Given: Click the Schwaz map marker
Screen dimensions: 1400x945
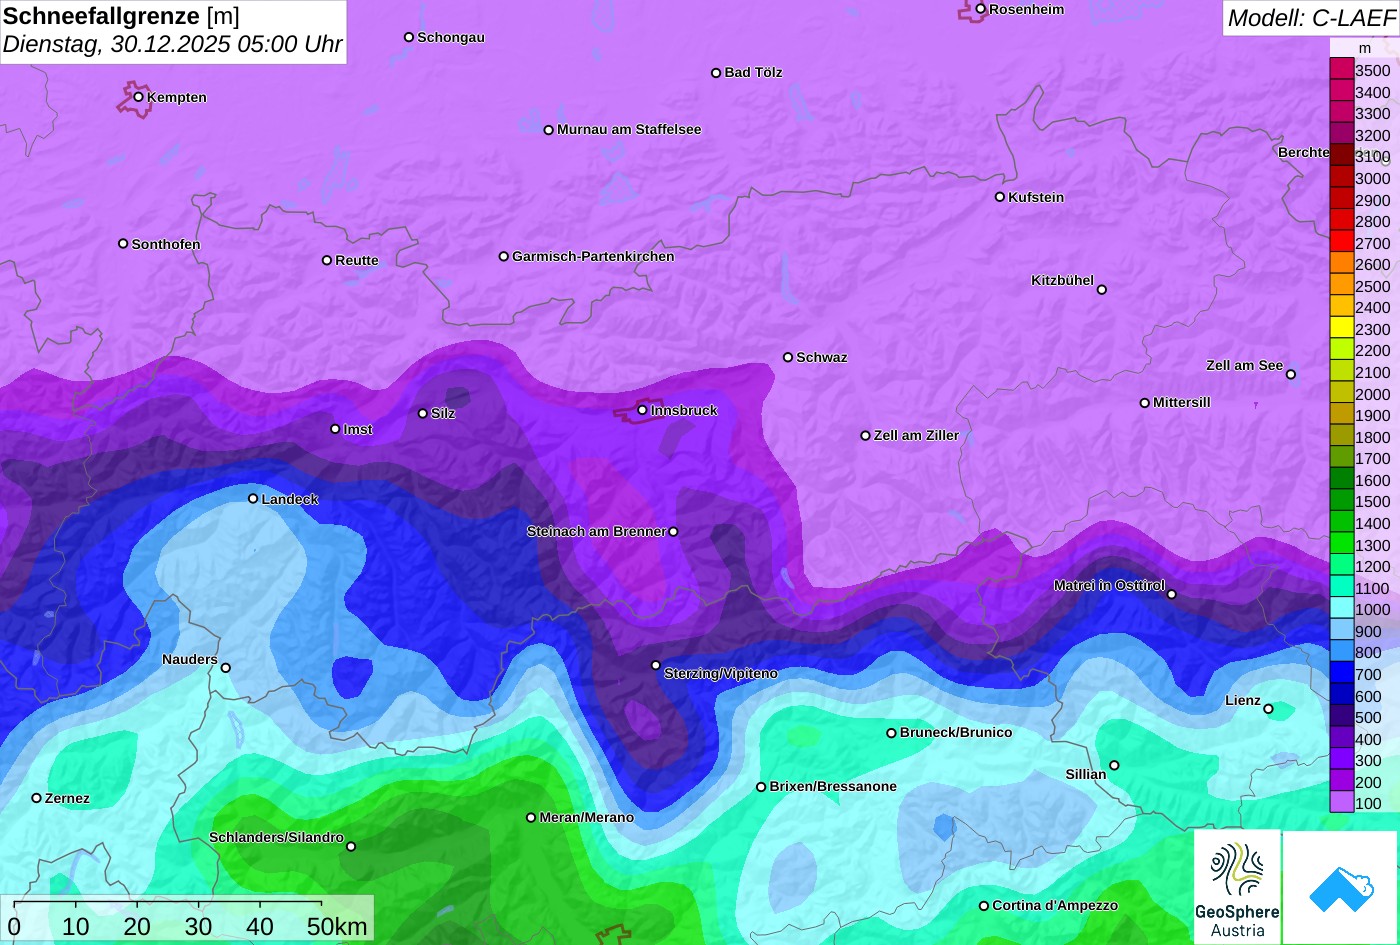Looking at the screenshot, I should [788, 357].
